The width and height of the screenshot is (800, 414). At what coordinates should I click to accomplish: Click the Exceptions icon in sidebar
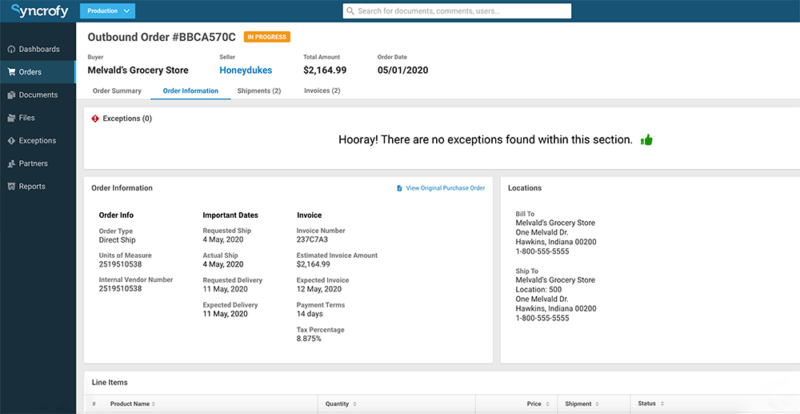pyautogui.click(x=11, y=141)
